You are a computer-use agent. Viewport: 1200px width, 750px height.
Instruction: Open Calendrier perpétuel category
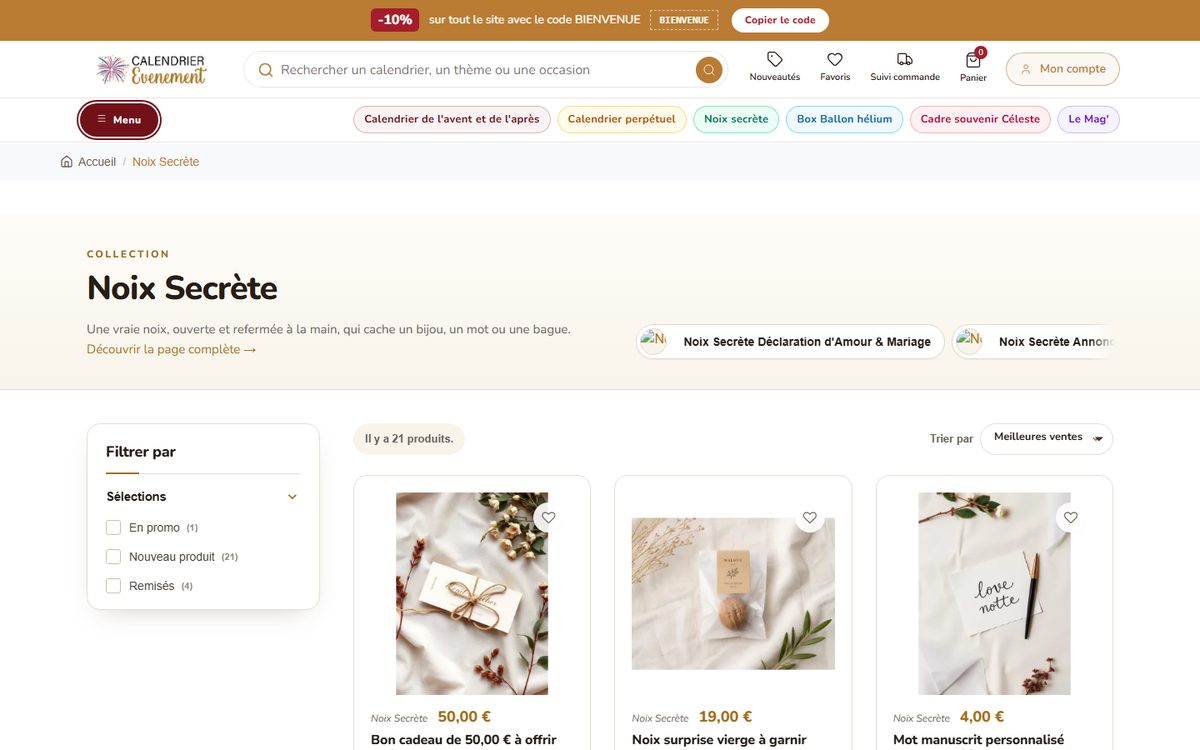(622, 119)
